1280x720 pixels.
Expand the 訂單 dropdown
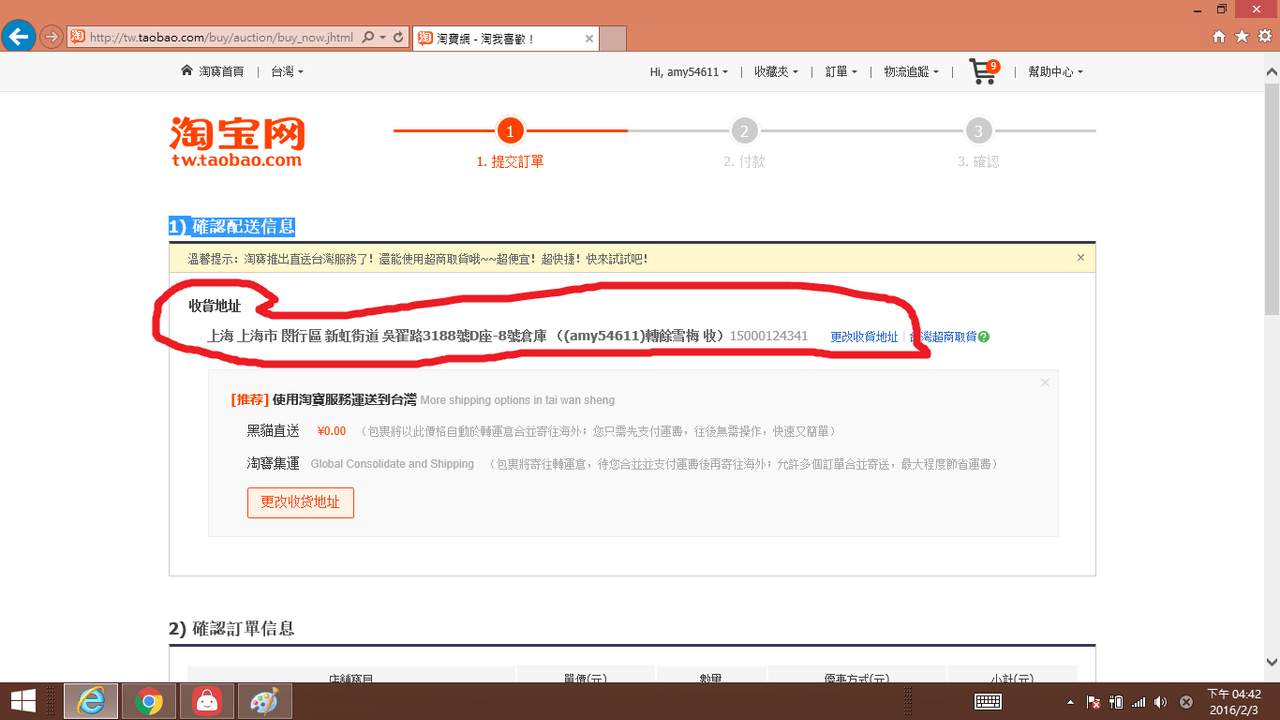coord(841,72)
